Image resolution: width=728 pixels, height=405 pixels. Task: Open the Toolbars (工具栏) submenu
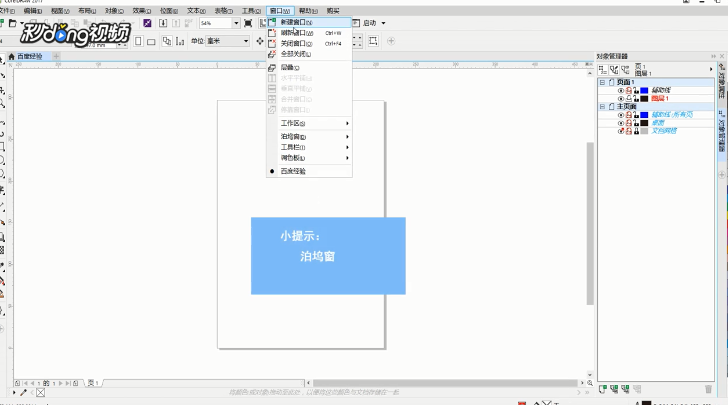pyautogui.click(x=309, y=148)
